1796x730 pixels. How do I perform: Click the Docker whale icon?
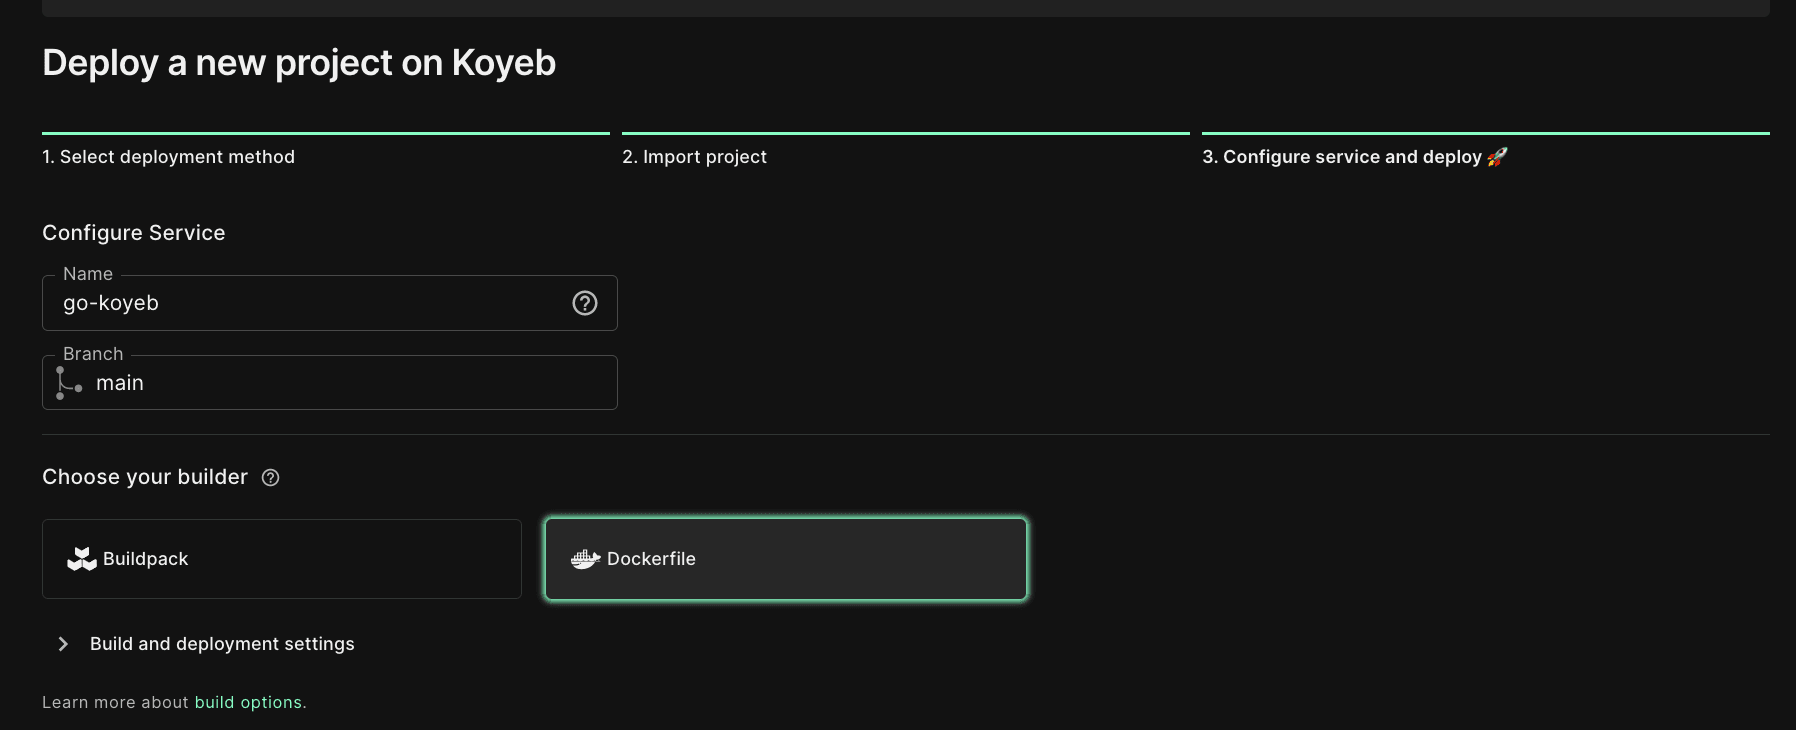(x=585, y=559)
